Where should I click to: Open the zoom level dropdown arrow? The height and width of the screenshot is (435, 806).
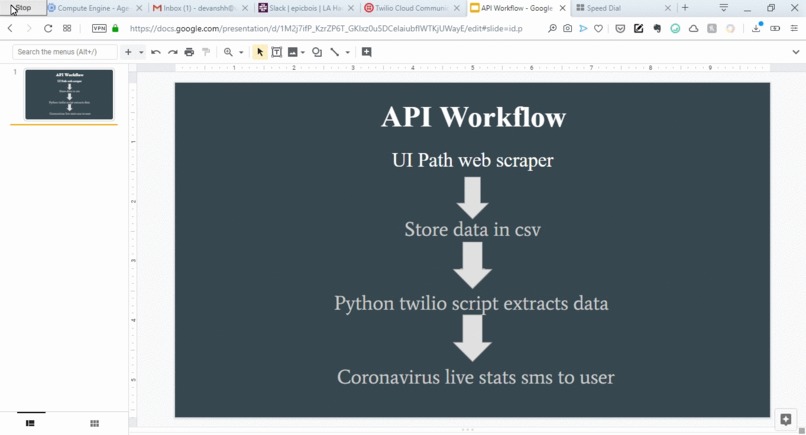coord(241,52)
